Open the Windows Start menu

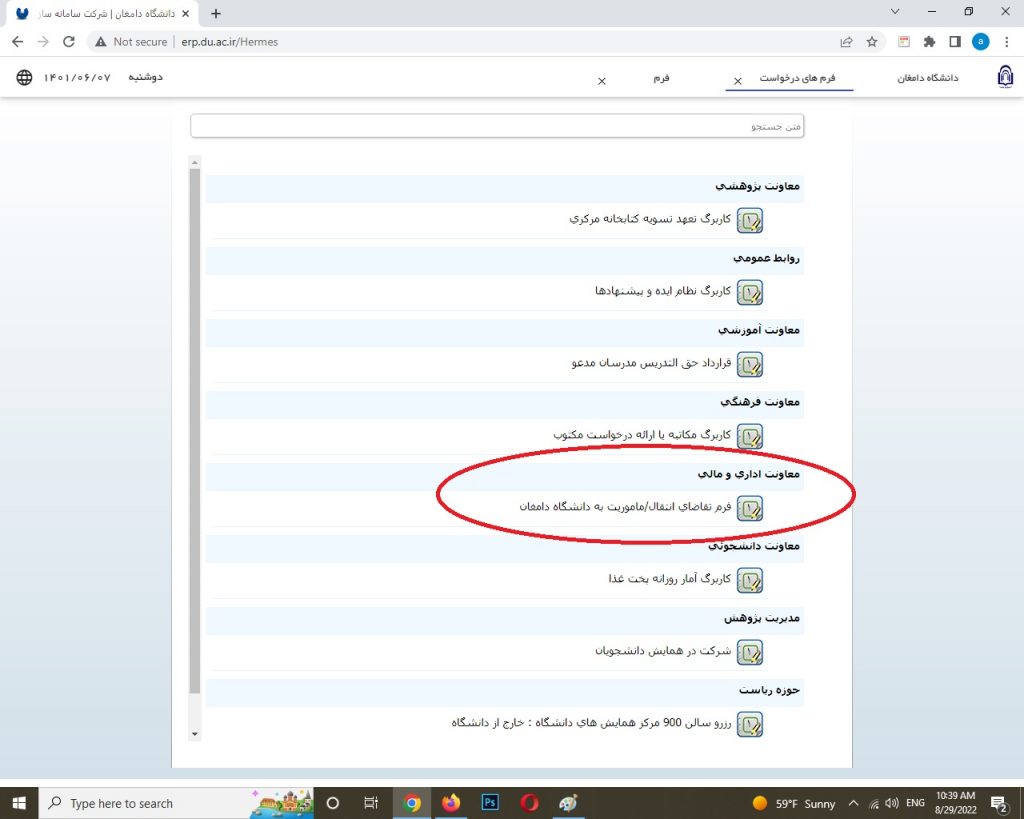click(19, 803)
